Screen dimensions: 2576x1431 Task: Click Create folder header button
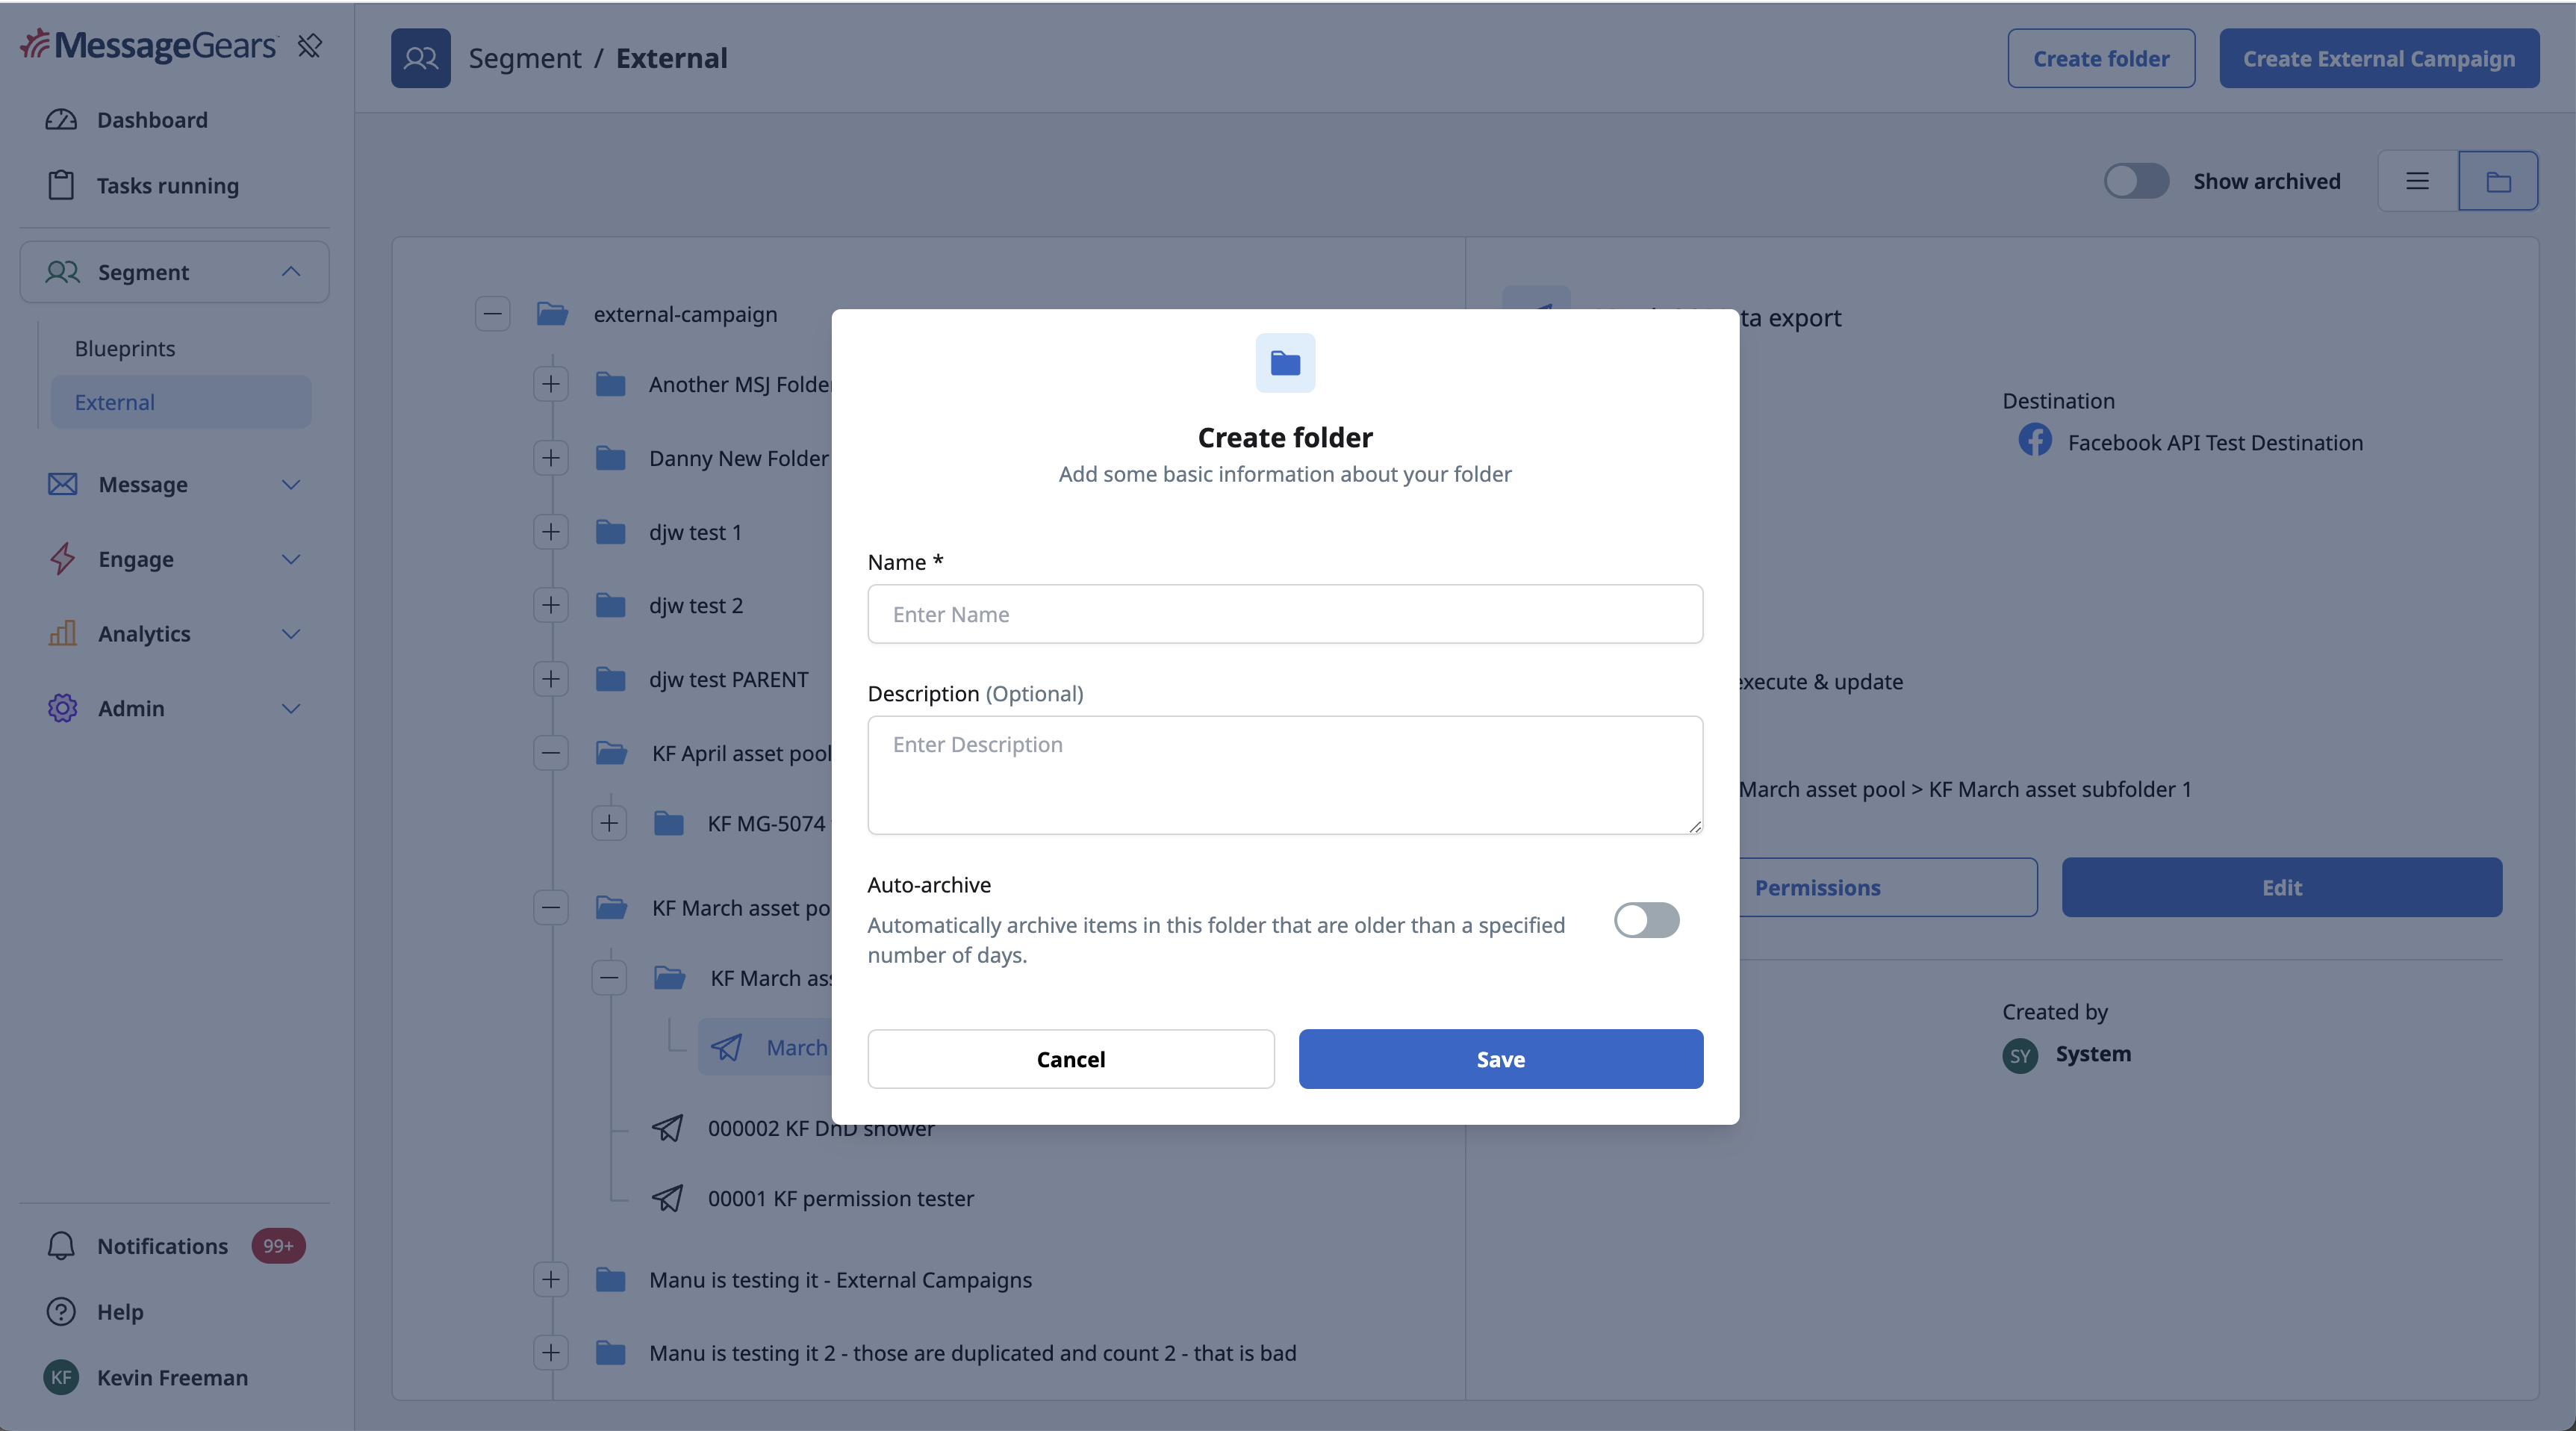pyautogui.click(x=2101, y=58)
